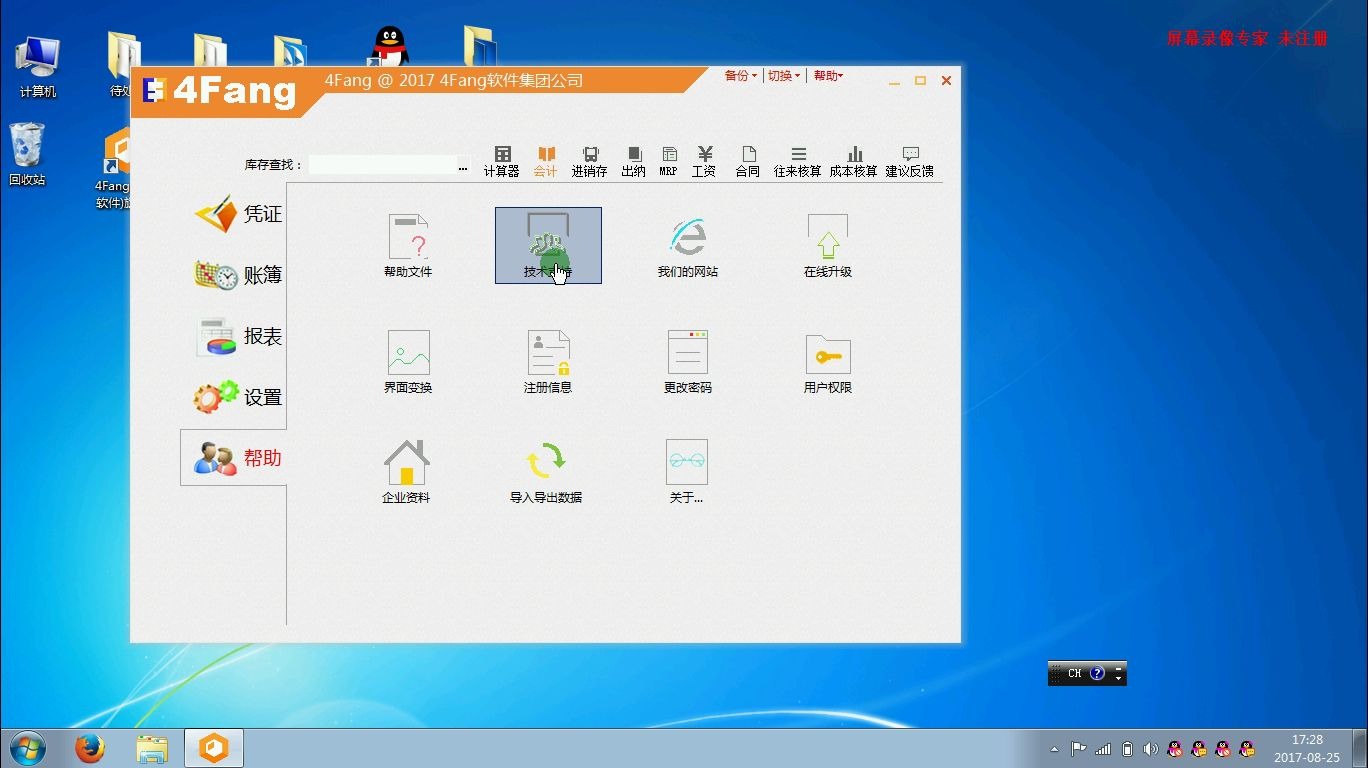
Task: Switch to the 账簿 ledger tab
Action: click(238, 275)
